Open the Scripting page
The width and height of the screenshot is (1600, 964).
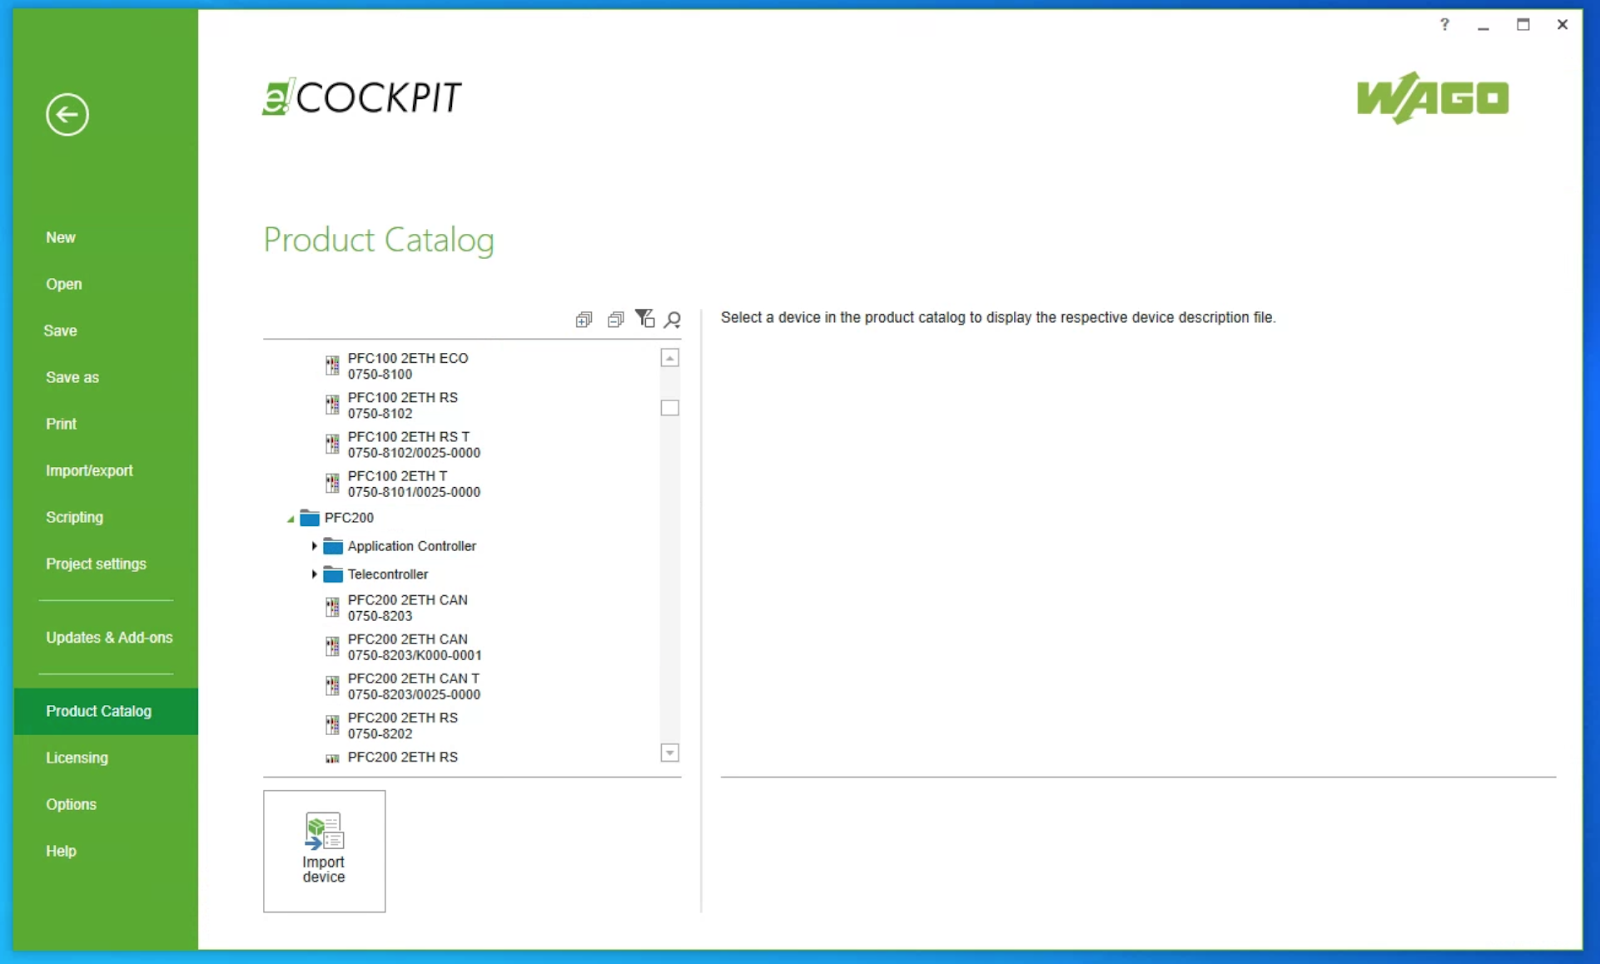pyautogui.click(x=74, y=517)
